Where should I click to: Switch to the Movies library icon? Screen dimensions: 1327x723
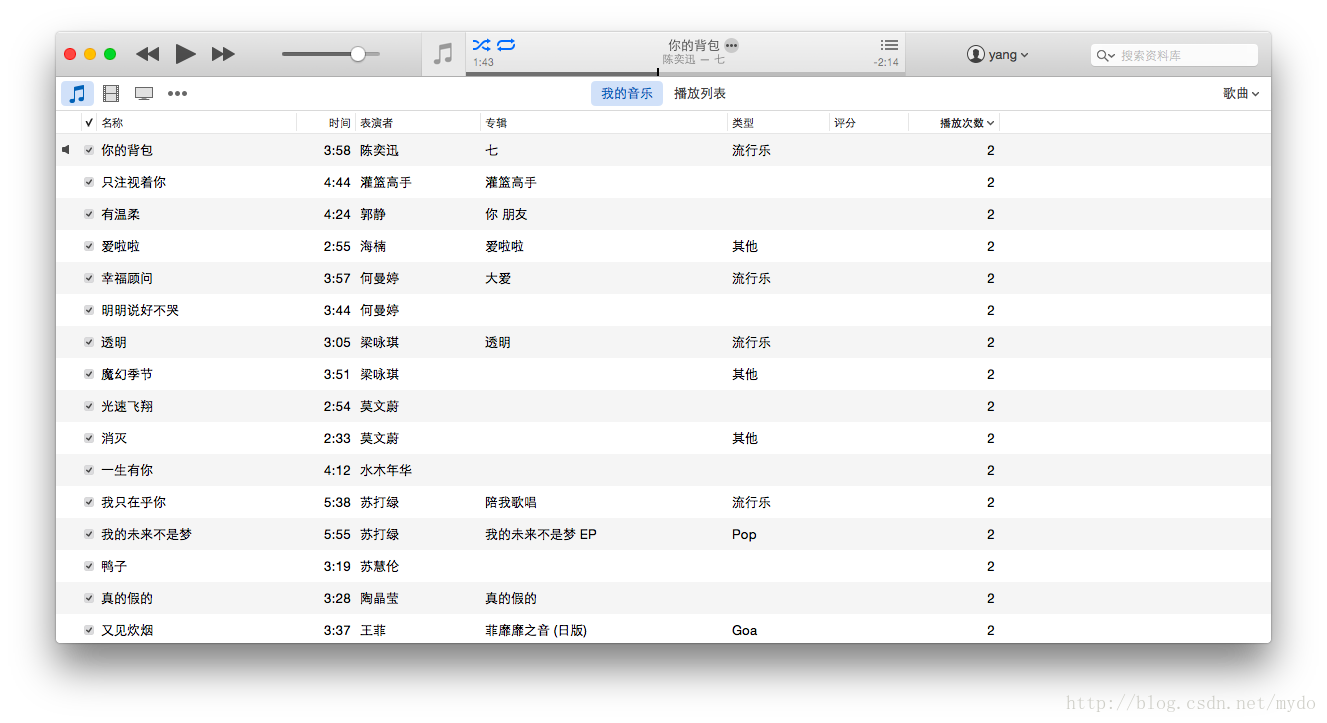111,94
